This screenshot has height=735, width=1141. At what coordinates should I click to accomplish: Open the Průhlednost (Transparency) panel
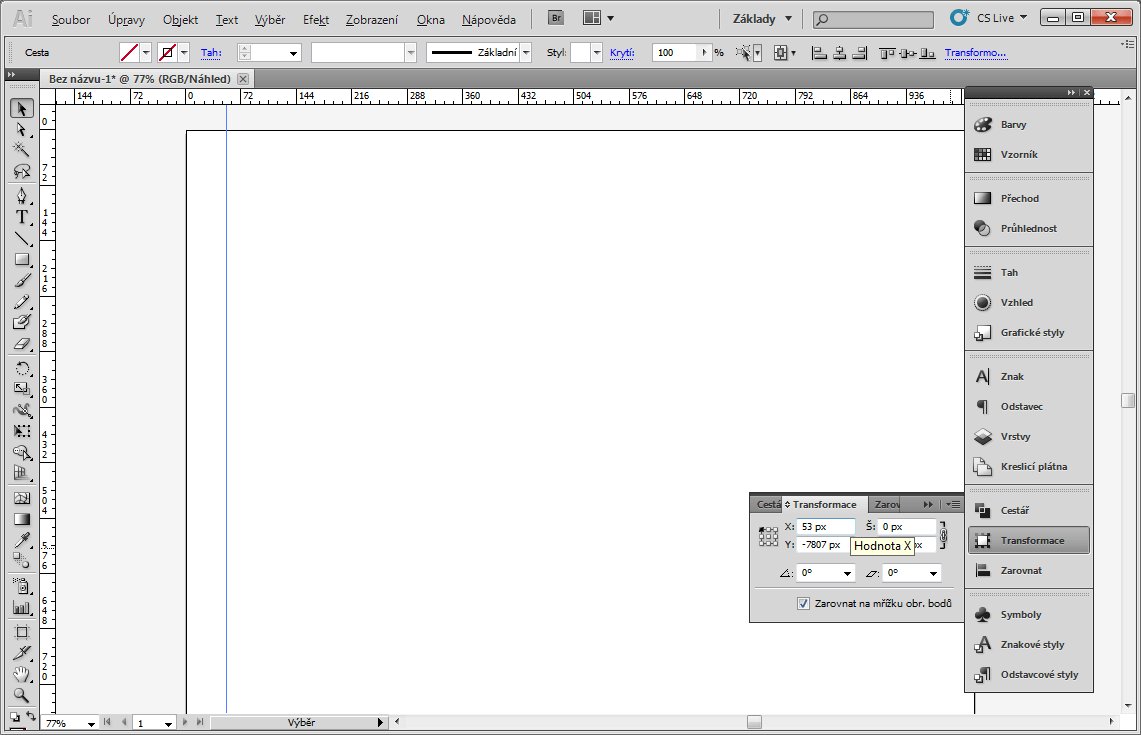(x=1029, y=229)
